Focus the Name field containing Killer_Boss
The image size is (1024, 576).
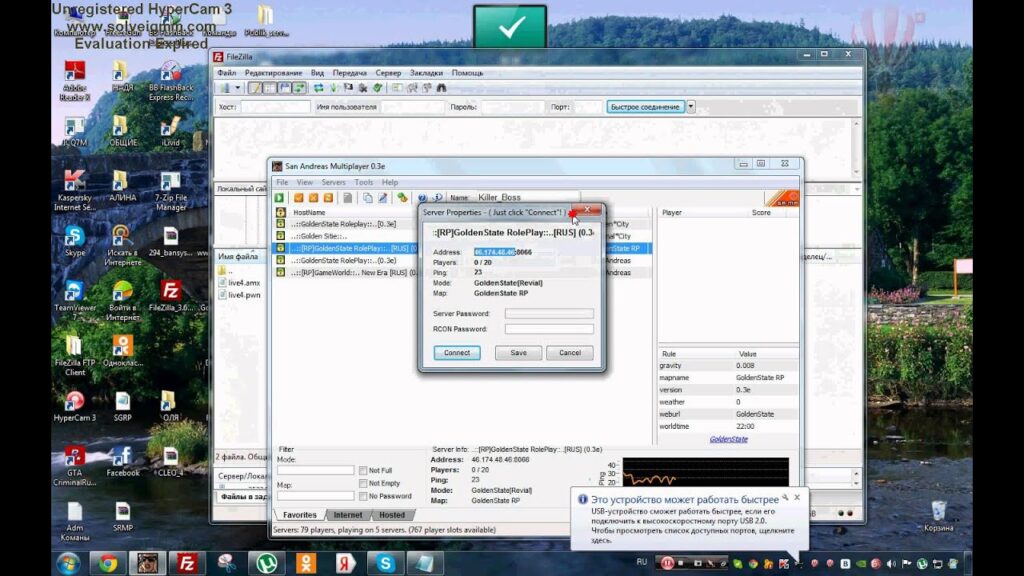pos(527,197)
